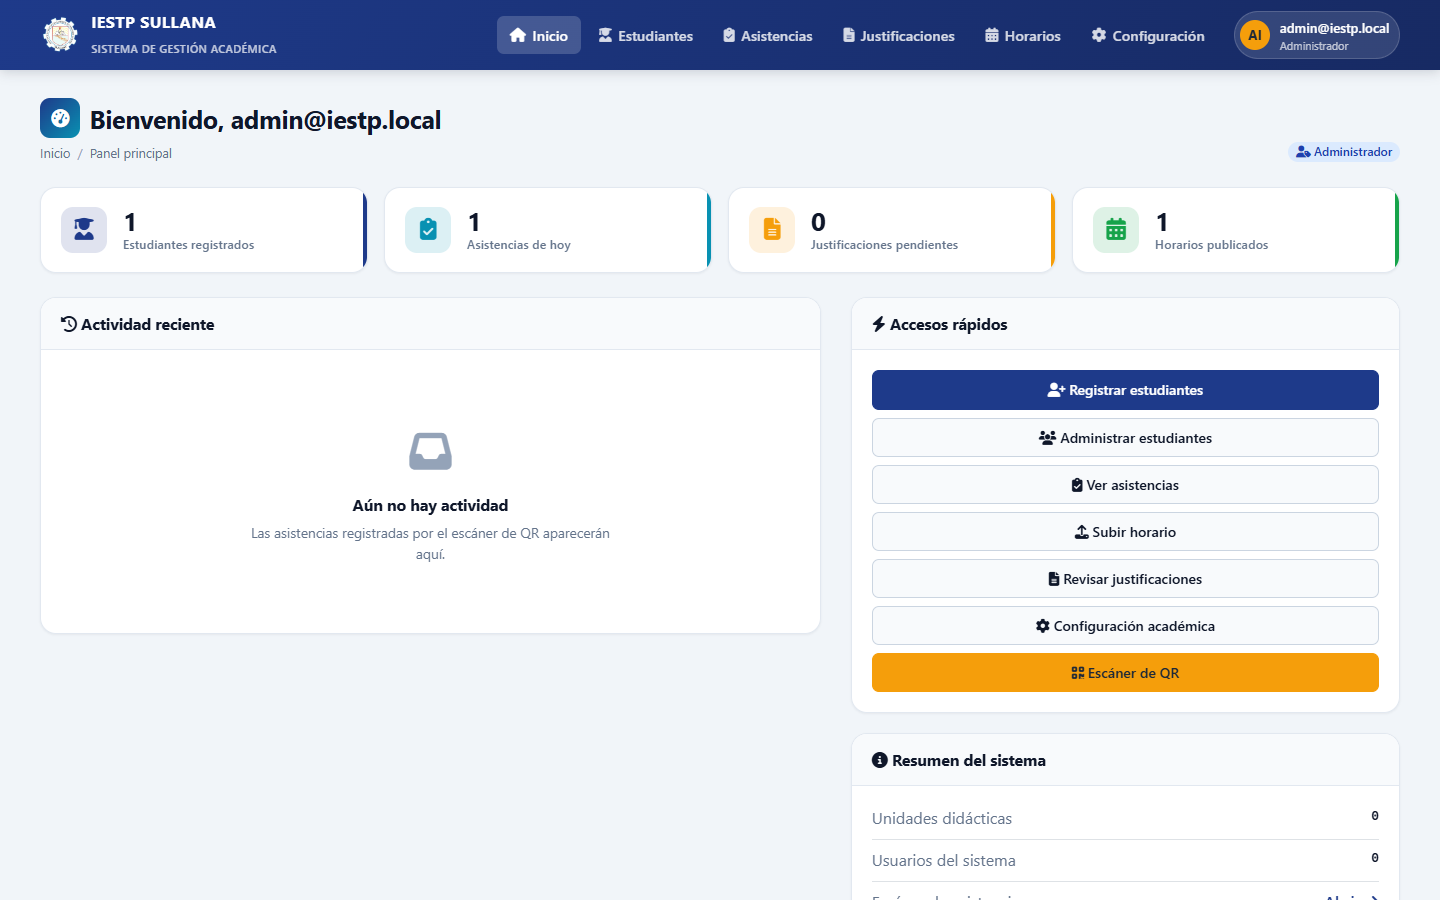Open Revisar justificaciones quick access
The image size is (1440, 900).
1125,579
